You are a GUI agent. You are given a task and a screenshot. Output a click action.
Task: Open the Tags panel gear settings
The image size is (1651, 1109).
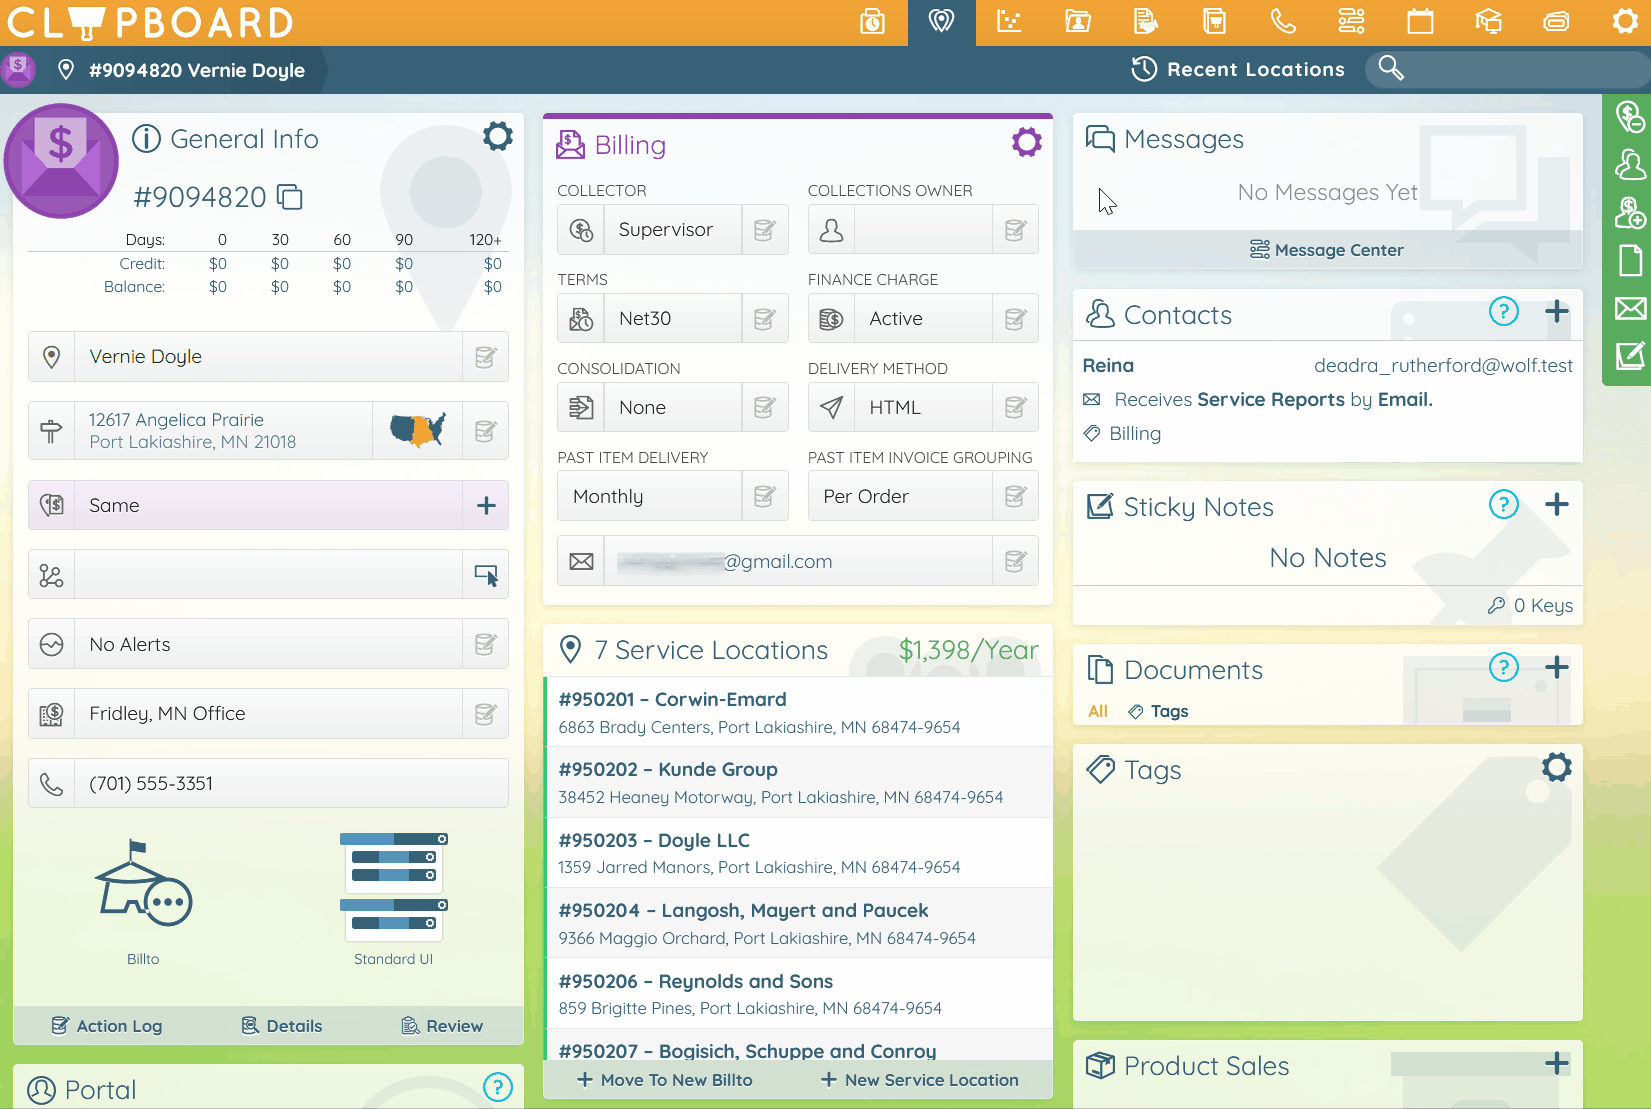coord(1557,768)
